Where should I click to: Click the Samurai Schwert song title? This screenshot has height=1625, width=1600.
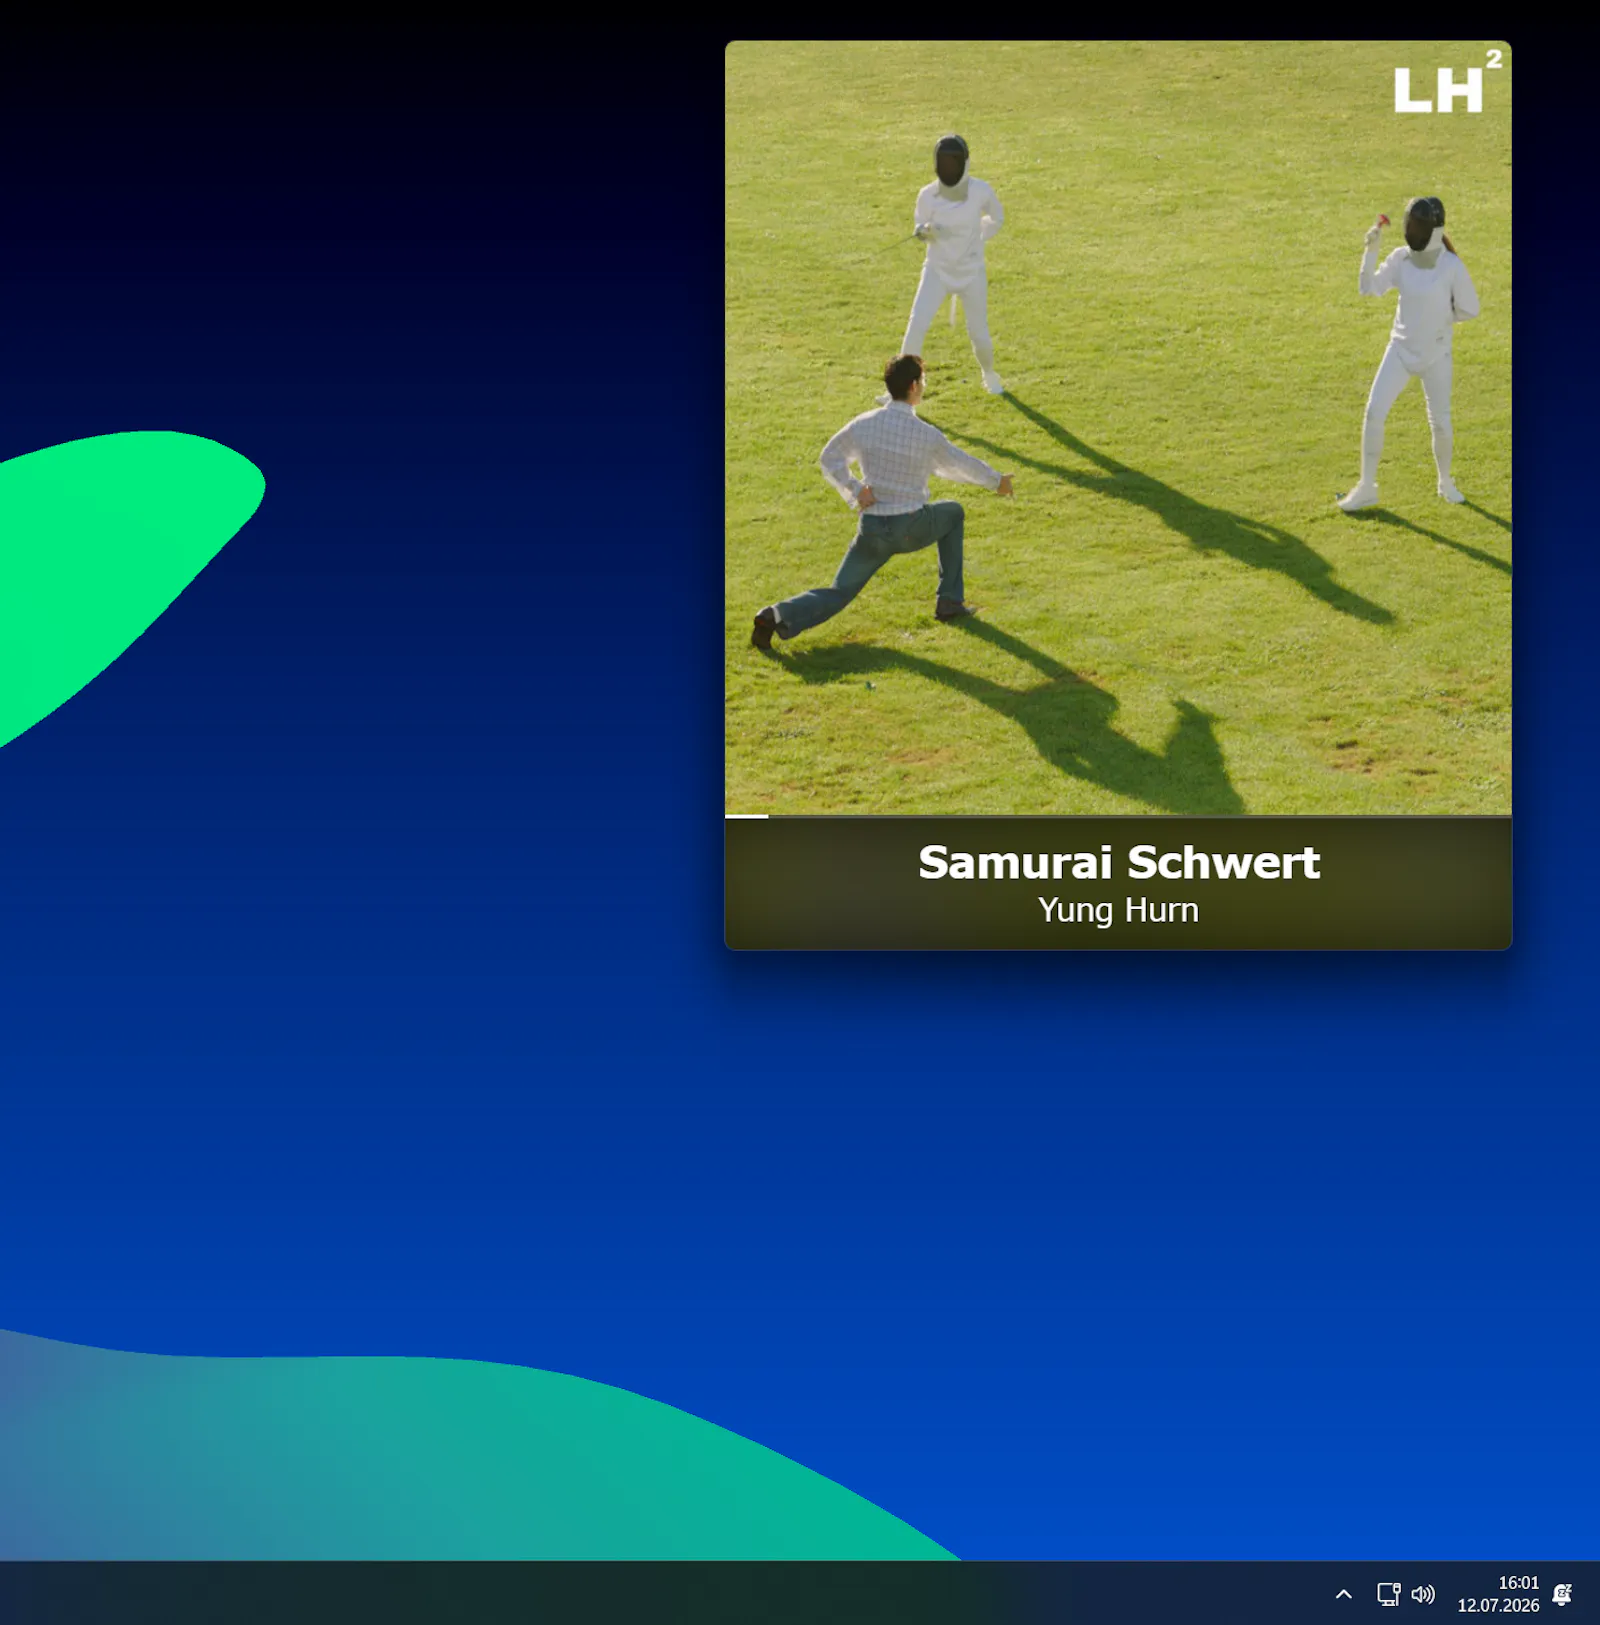pyautogui.click(x=1119, y=862)
